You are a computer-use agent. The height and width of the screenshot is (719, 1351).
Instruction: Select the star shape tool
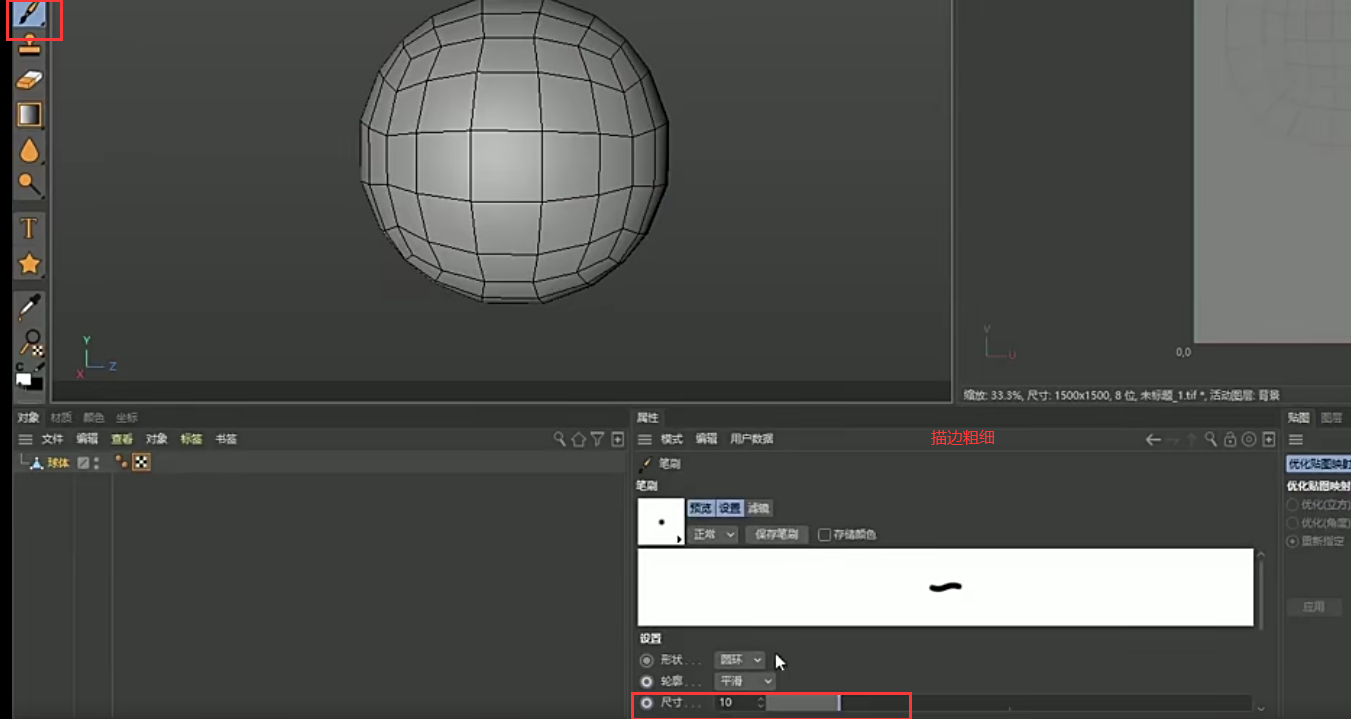30,264
